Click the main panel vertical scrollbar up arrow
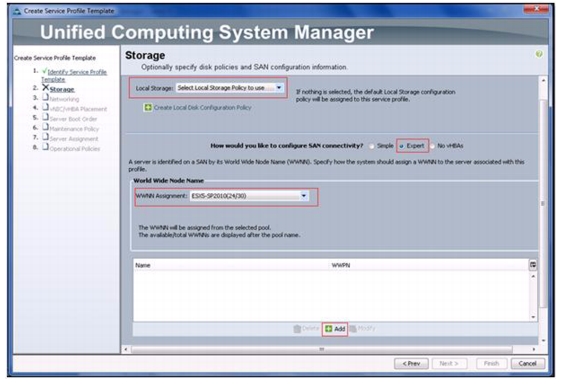Viewport: 576px width, 384px height. [x=544, y=80]
